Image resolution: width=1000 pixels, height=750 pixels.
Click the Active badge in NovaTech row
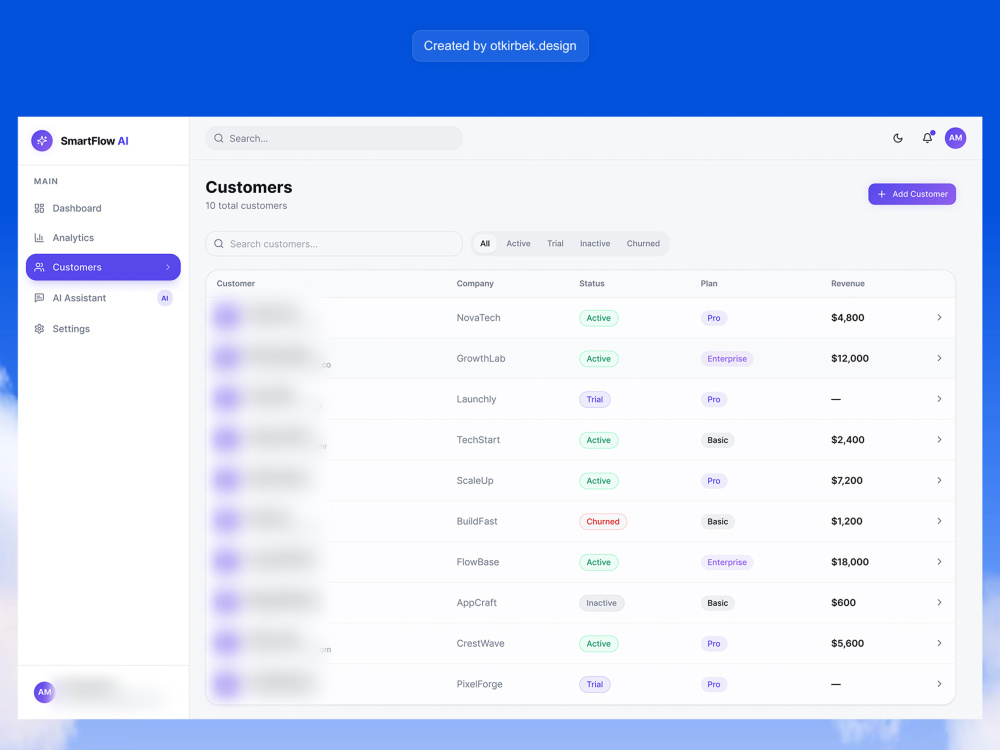coord(598,318)
